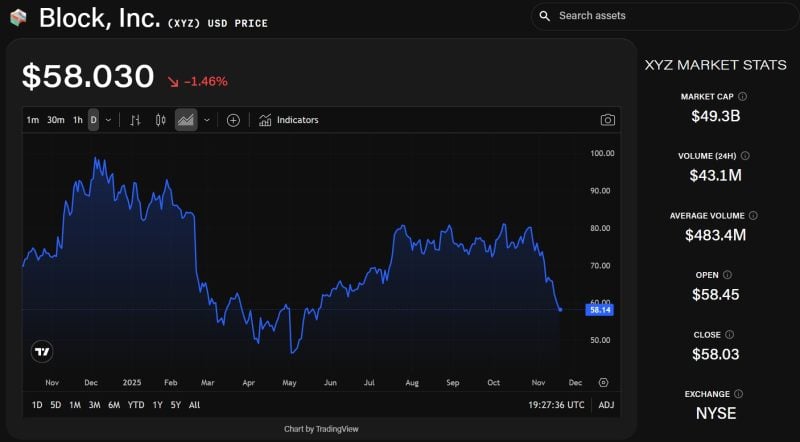The width and height of the screenshot is (800, 442).
Task: Select the 1m interval button
Action: (x=33, y=120)
